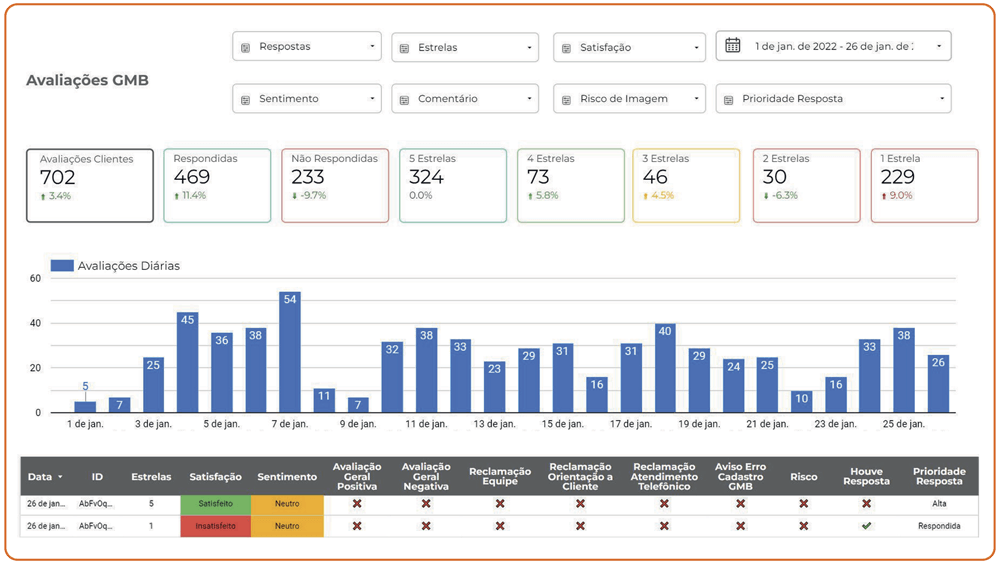The height and width of the screenshot is (564, 1000).
Task: Click the 1 Estrela scorecard
Action: [924, 186]
